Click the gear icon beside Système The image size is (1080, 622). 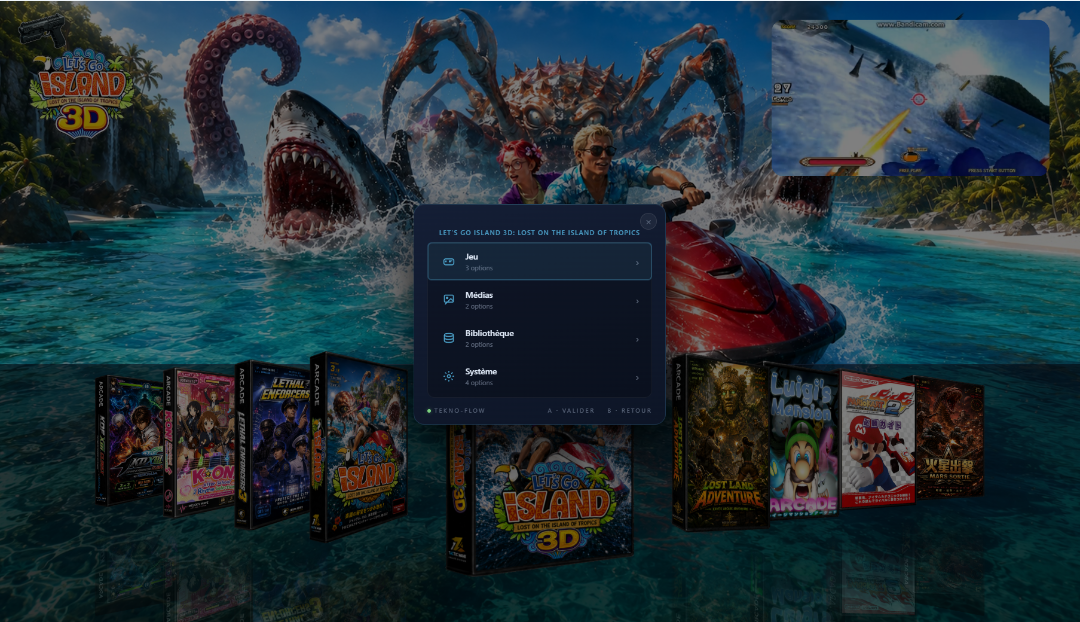448,377
